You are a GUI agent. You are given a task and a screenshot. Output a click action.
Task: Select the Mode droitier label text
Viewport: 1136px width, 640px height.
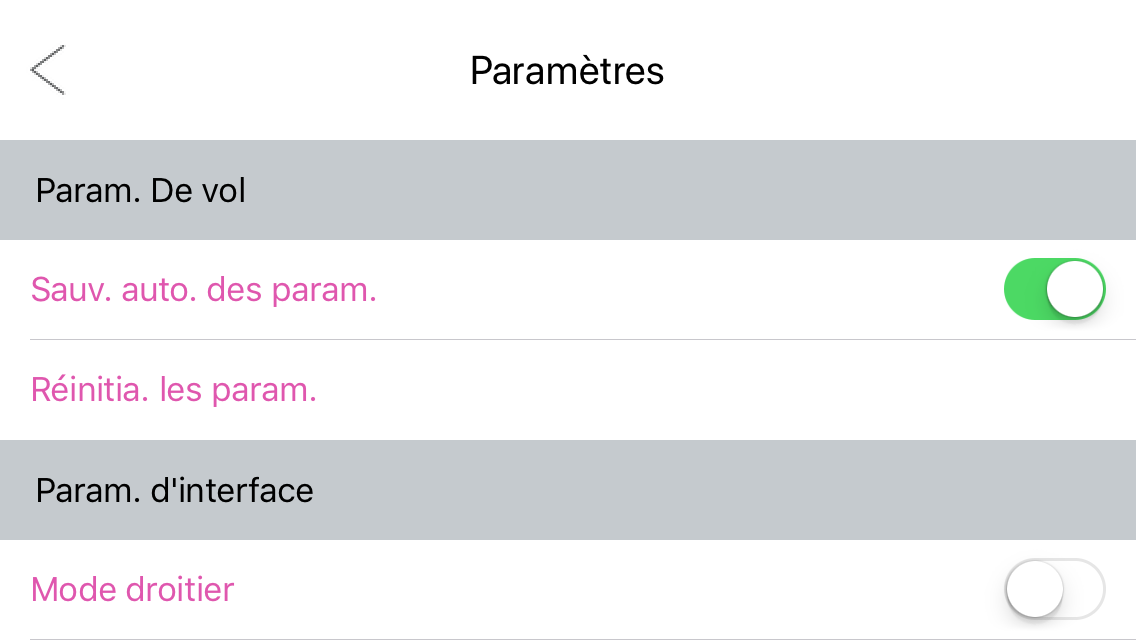click(133, 589)
